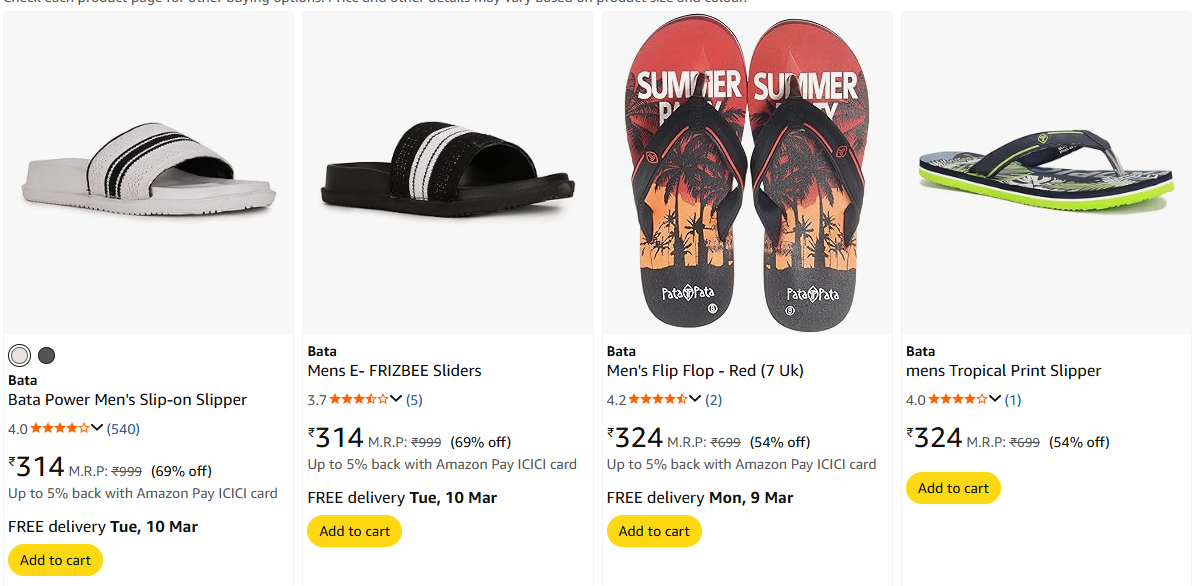Add Tropical Print Slipper to cart

953,488
